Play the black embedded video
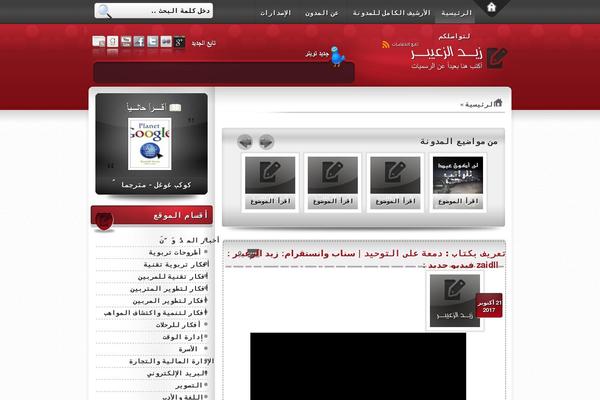 pyautogui.click(x=358, y=366)
